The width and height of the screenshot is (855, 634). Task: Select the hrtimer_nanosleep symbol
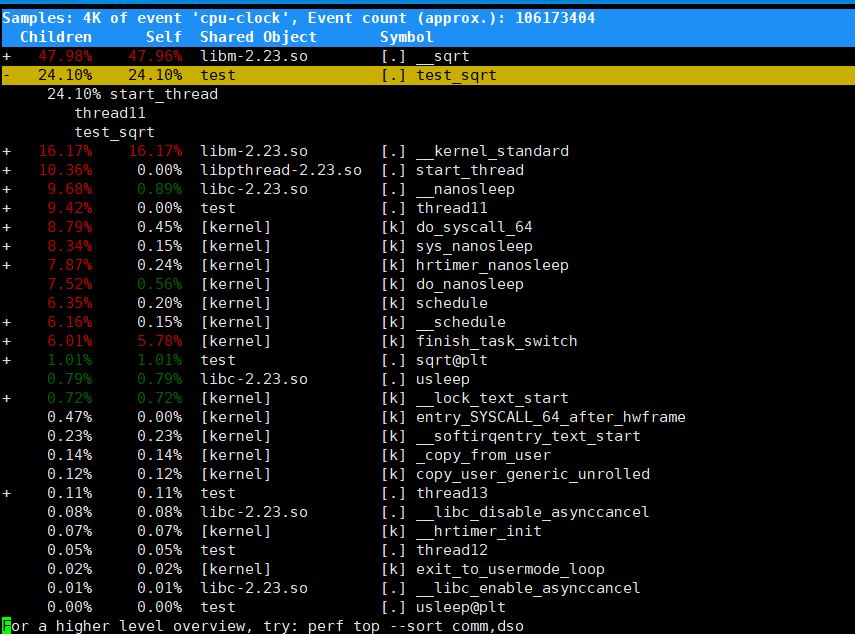(x=492, y=265)
